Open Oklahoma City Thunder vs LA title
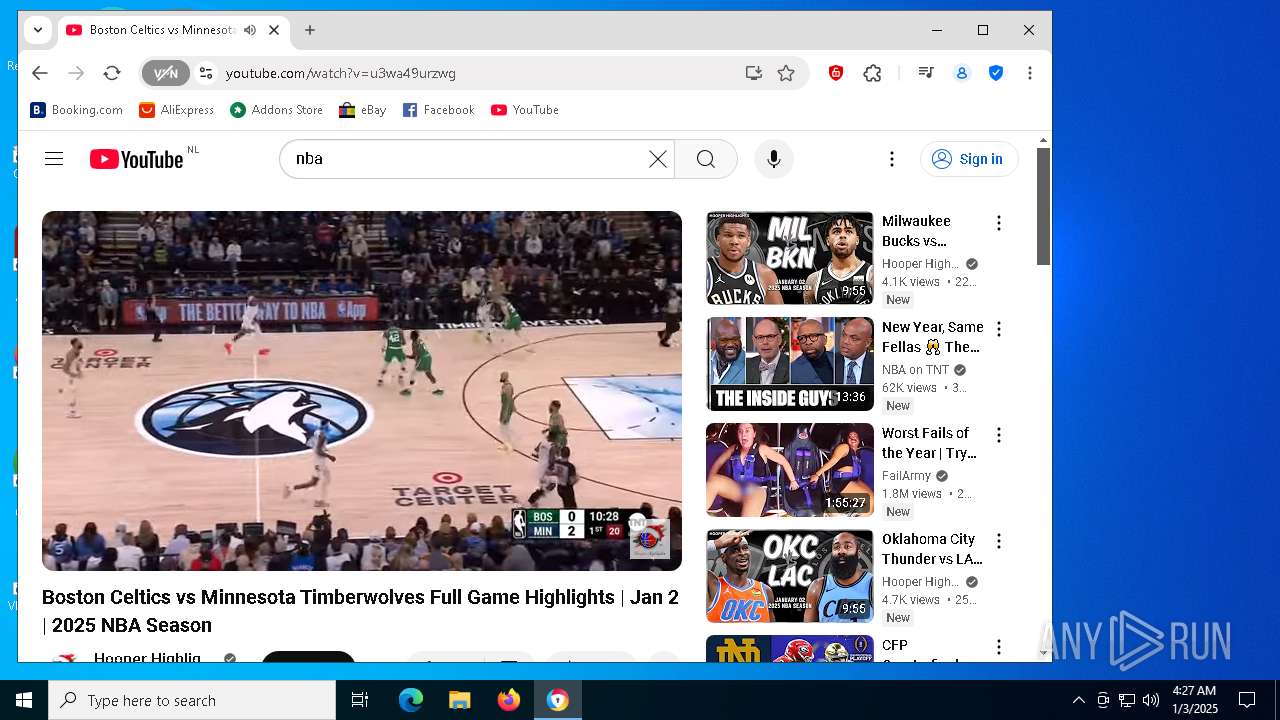 (x=932, y=549)
